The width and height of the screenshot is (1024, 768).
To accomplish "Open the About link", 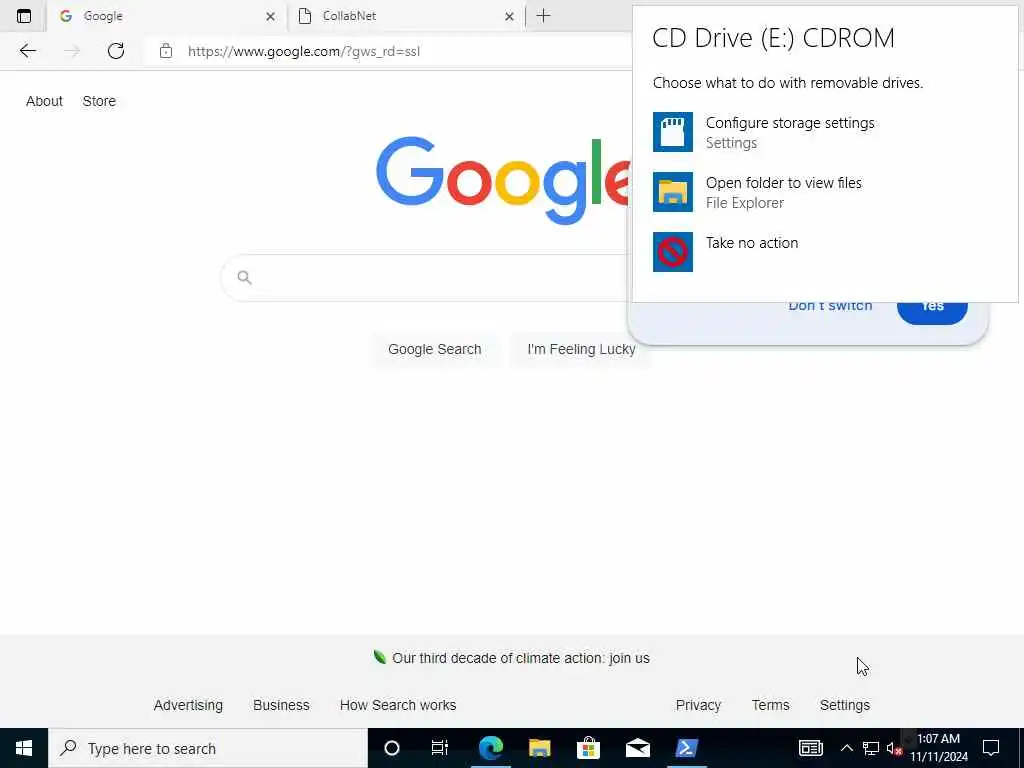I will (x=44, y=101).
